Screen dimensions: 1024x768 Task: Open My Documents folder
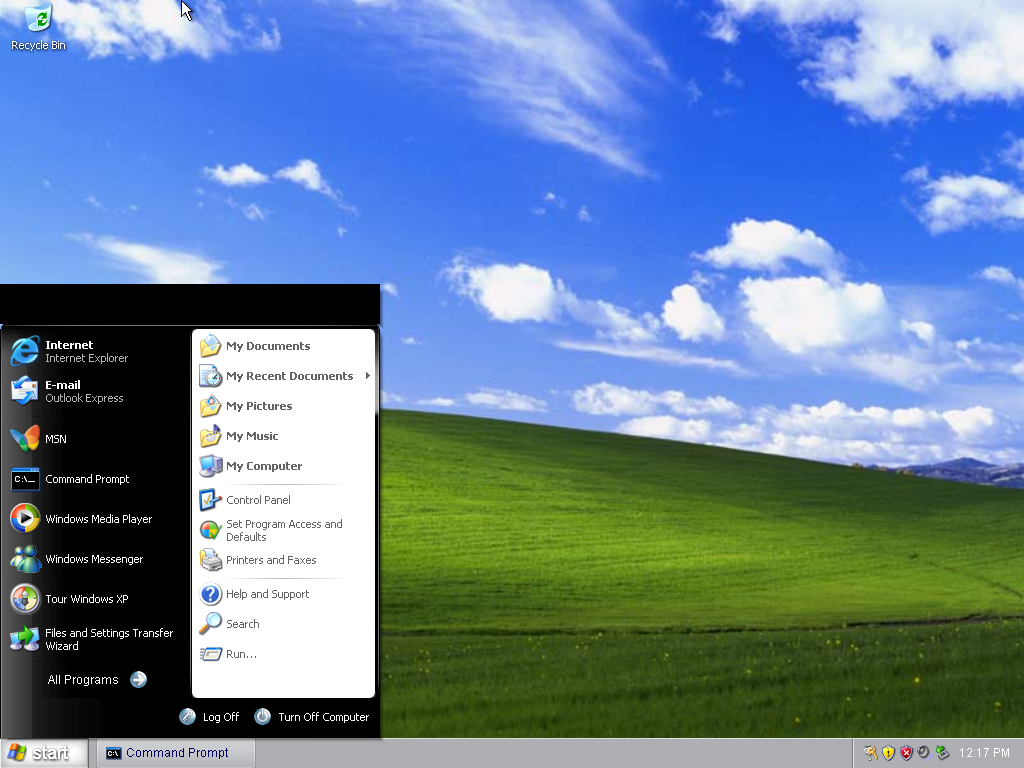point(285,346)
